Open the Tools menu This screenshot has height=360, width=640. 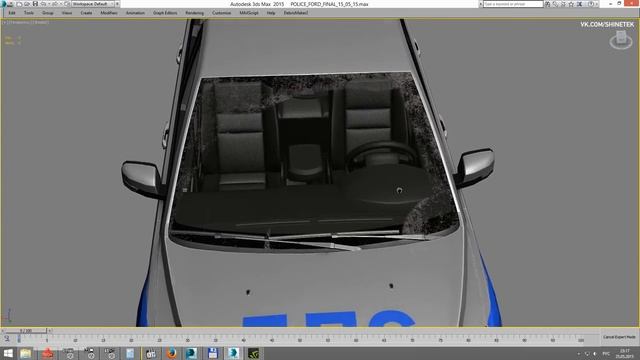click(29, 13)
